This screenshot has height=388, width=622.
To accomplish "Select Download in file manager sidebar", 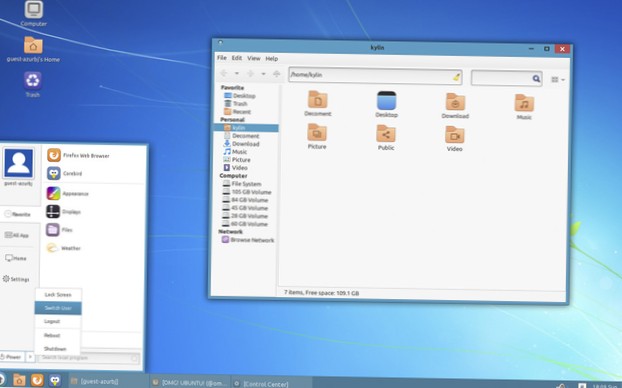I will click(241, 144).
